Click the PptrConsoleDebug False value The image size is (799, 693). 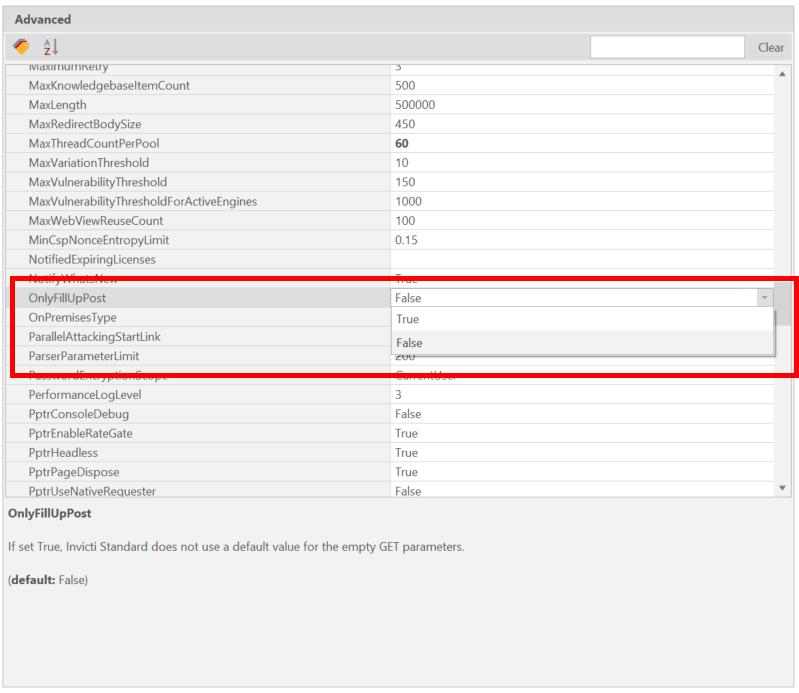click(408, 414)
